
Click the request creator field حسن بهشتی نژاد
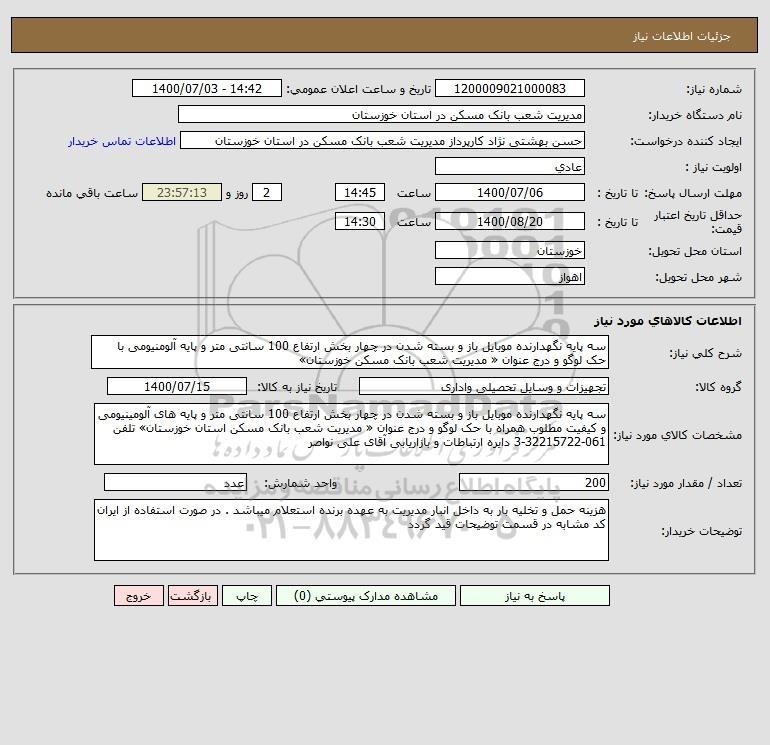pyautogui.click(x=383, y=140)
